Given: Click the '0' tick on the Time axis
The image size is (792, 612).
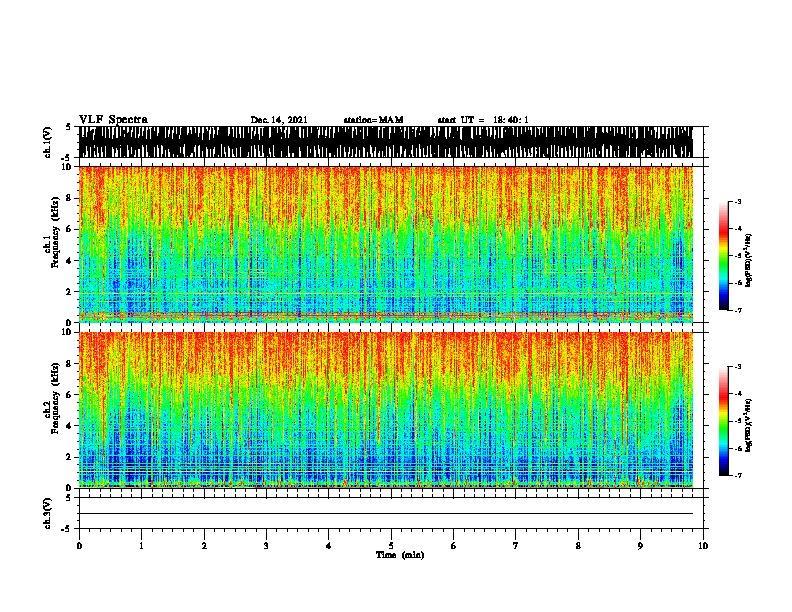Looking at the screenshot, I should [x=79, y=546].
